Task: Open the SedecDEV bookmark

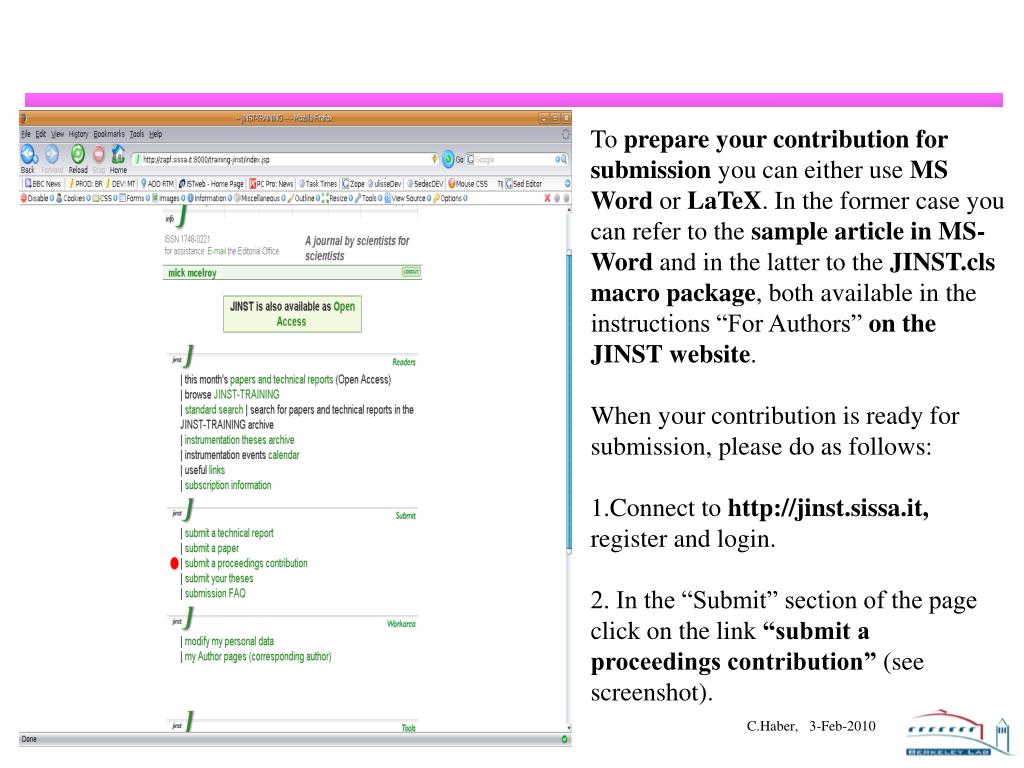Action: pyautogui.click(x=425, y=184)
